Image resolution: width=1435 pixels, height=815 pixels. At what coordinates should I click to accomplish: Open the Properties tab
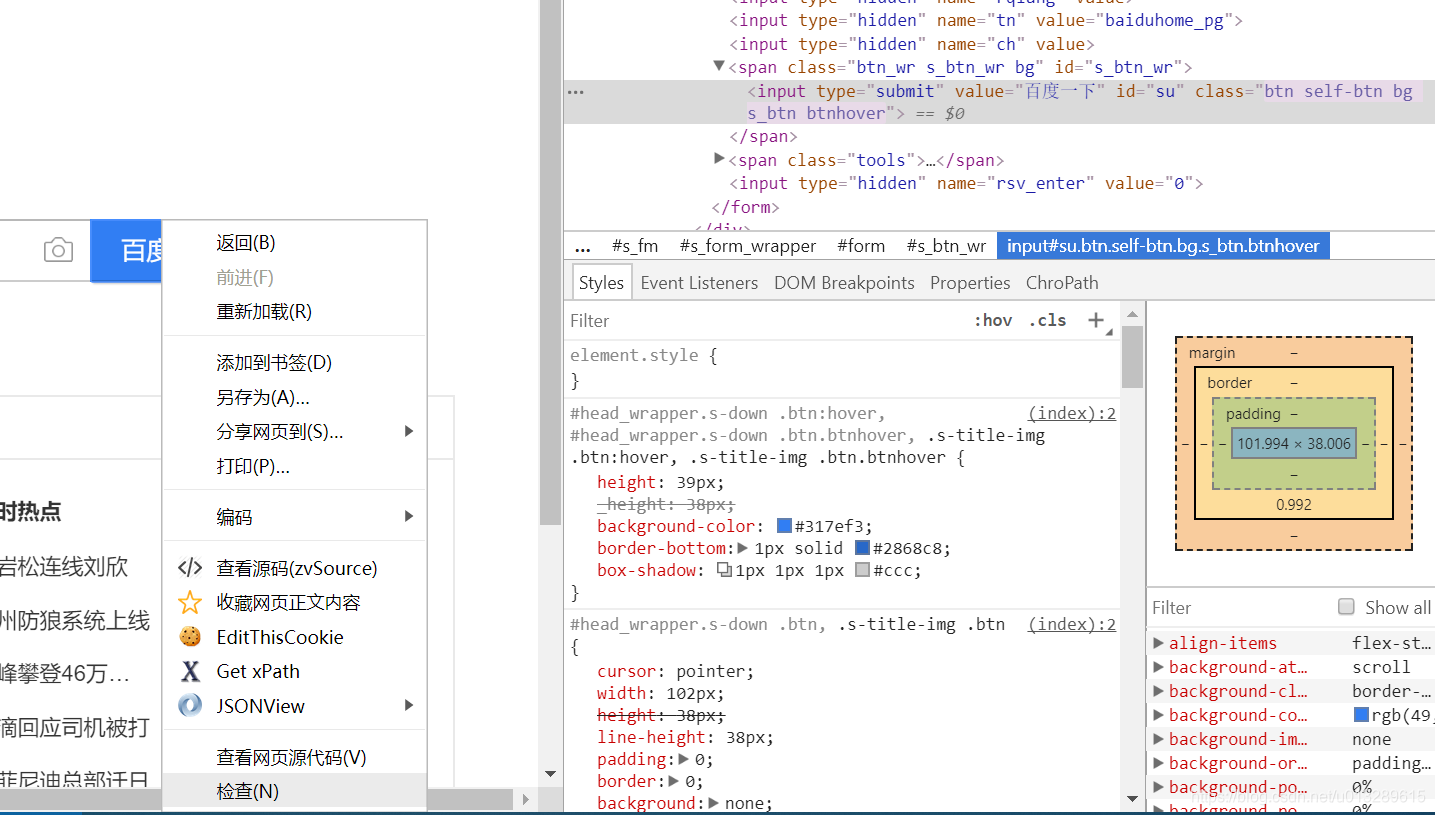[x=970, y=283]
